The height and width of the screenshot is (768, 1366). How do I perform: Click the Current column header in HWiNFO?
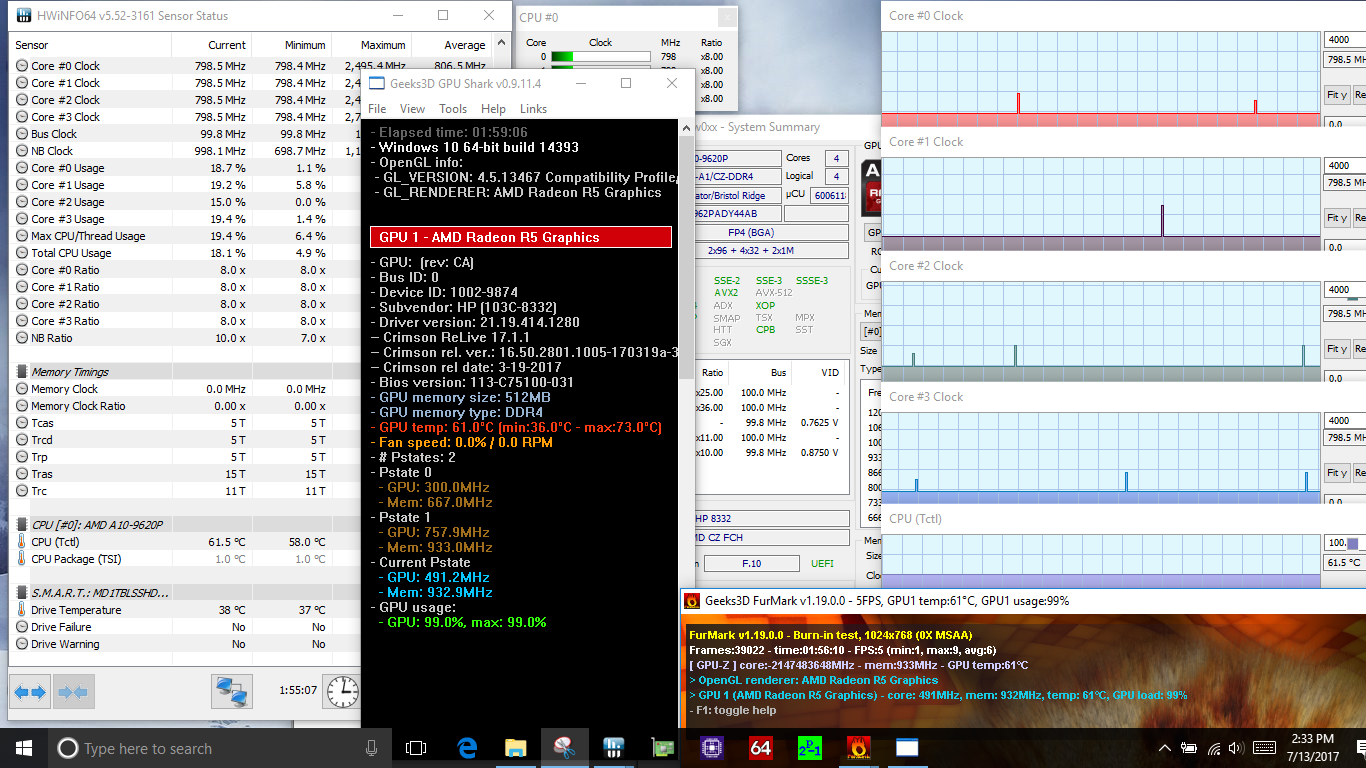pyautogui.click(x=211, y=45)
